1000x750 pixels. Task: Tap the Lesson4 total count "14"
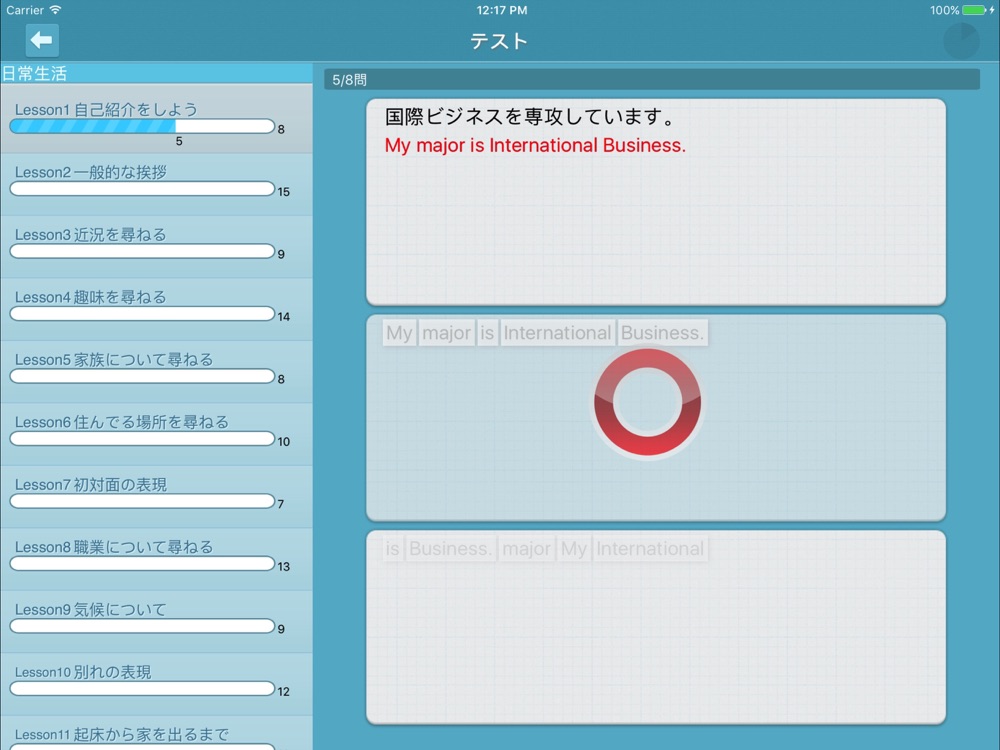284,316
